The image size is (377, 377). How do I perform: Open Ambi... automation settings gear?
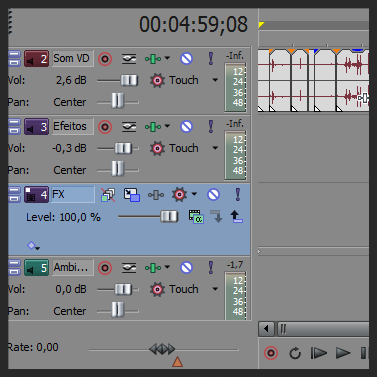[x=157, y=289]
